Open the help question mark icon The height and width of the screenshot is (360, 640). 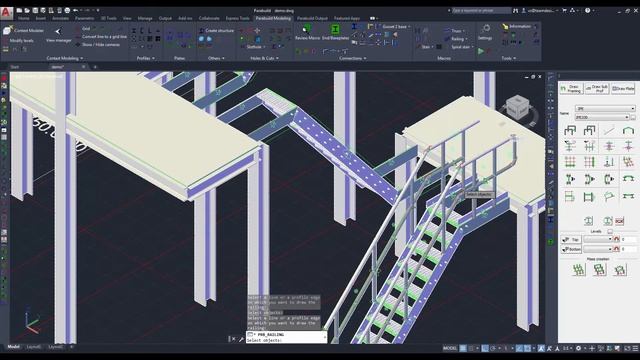tap(587, 11)
